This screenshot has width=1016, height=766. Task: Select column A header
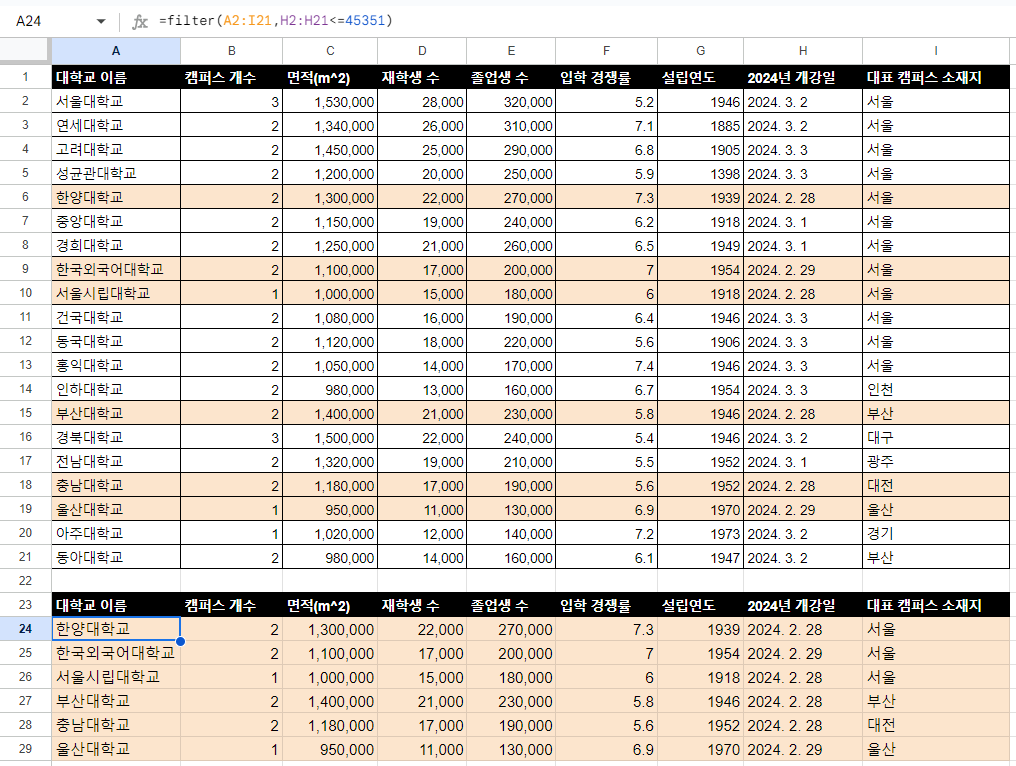(116, 51)
